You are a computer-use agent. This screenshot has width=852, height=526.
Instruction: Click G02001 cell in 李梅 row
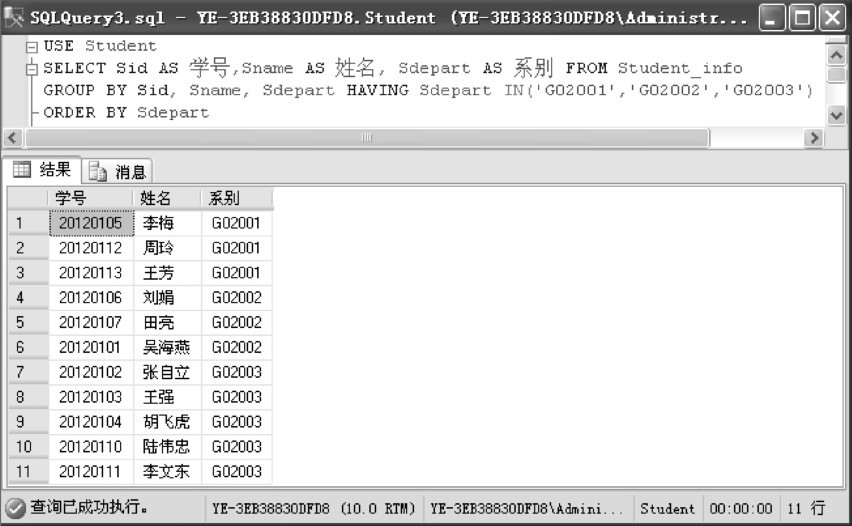click(x=237, y=223)
